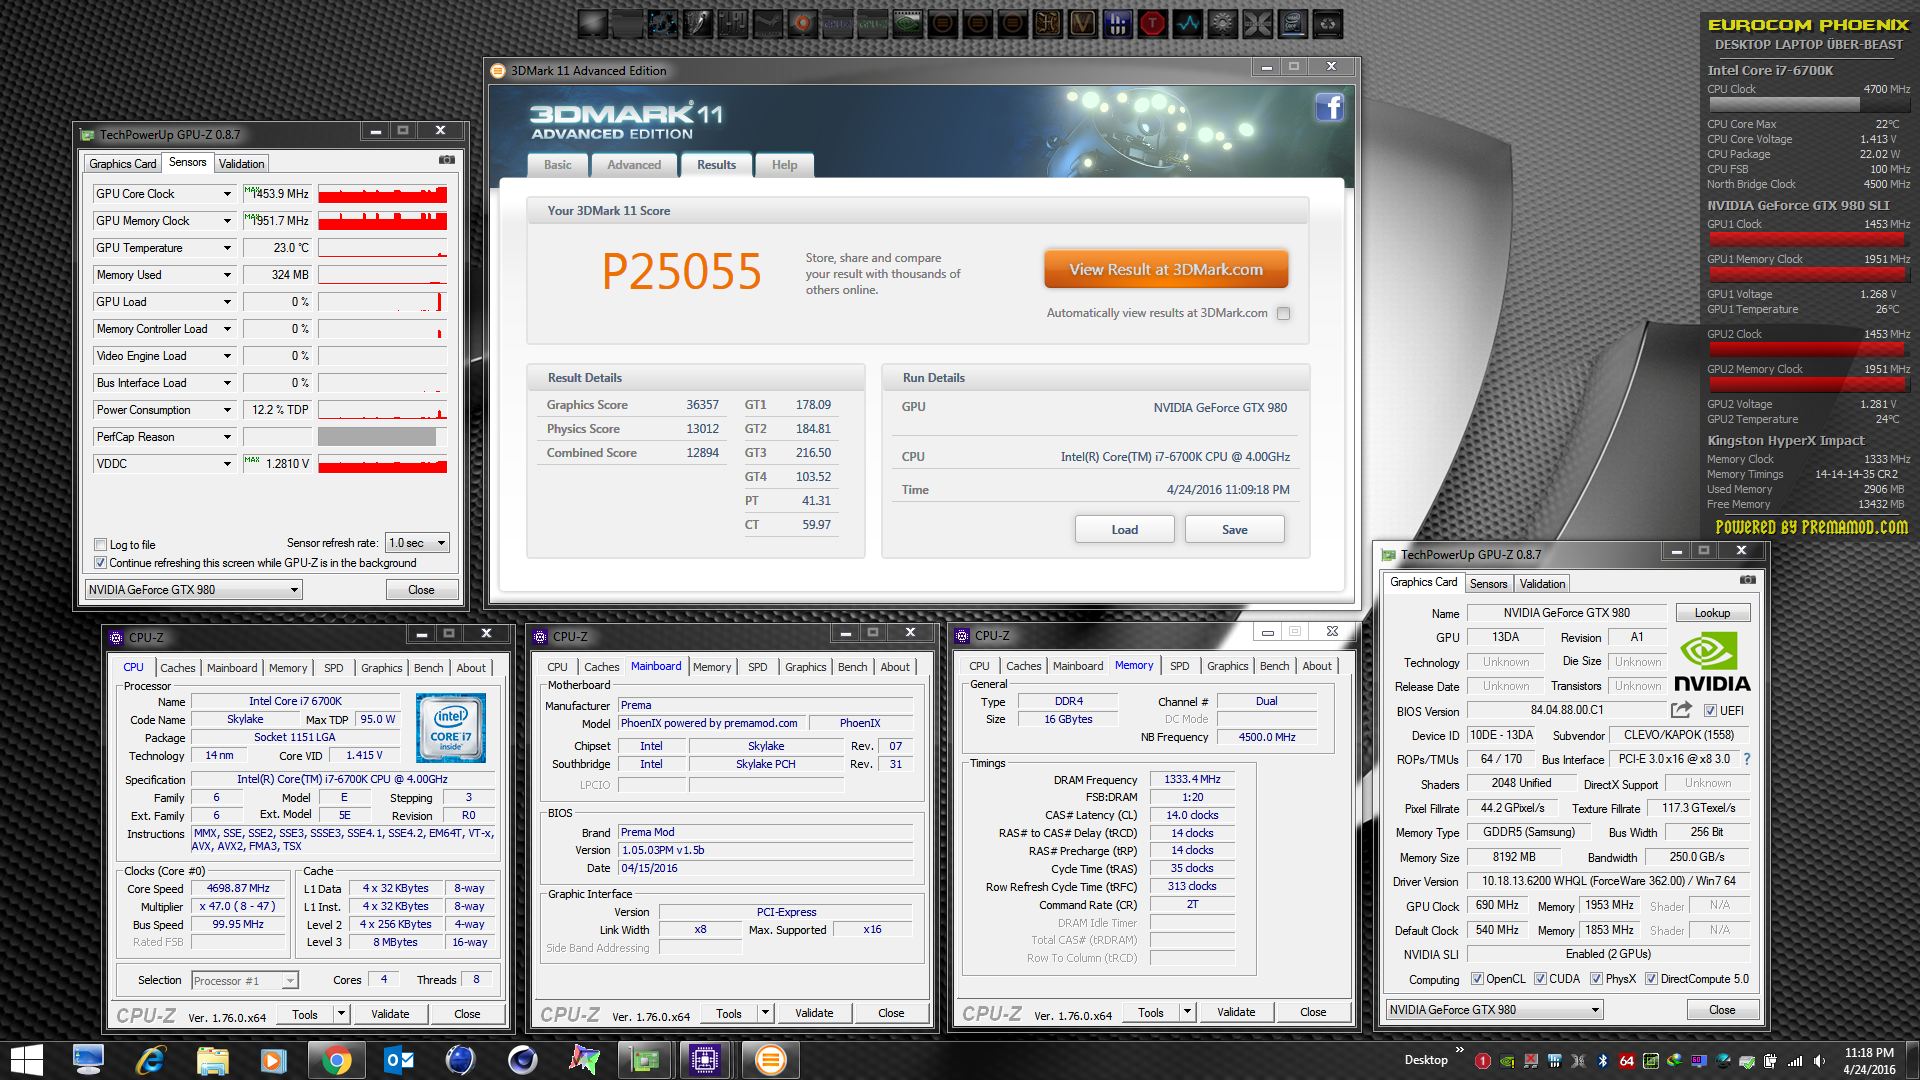Click Validate in CPU-Z Mainboard window
This screenshot has width=1920, height=1080.
click(814, 1013)
